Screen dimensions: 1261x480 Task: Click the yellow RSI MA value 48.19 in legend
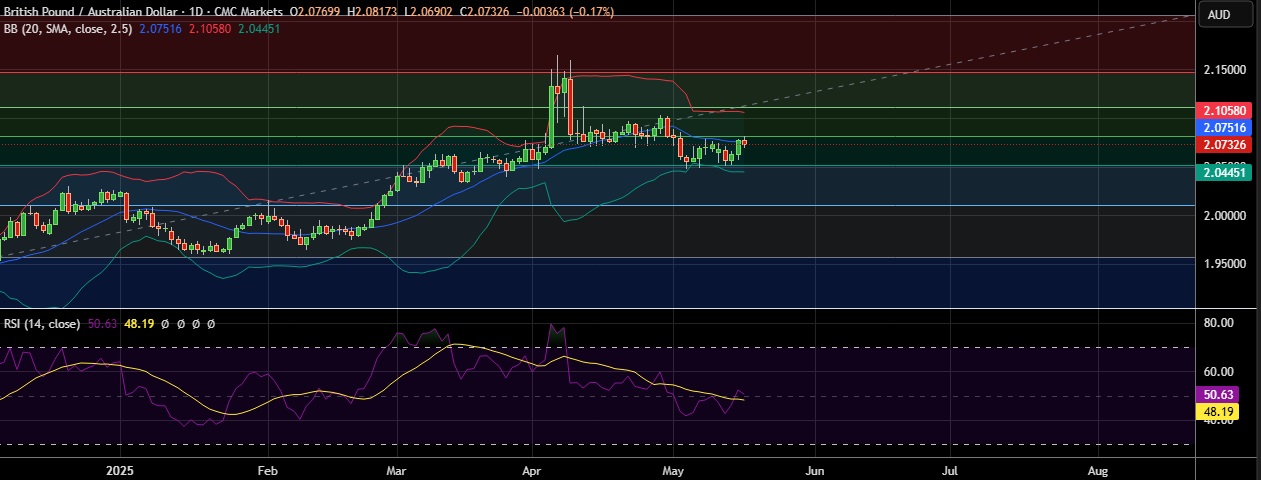pos(137,324)
